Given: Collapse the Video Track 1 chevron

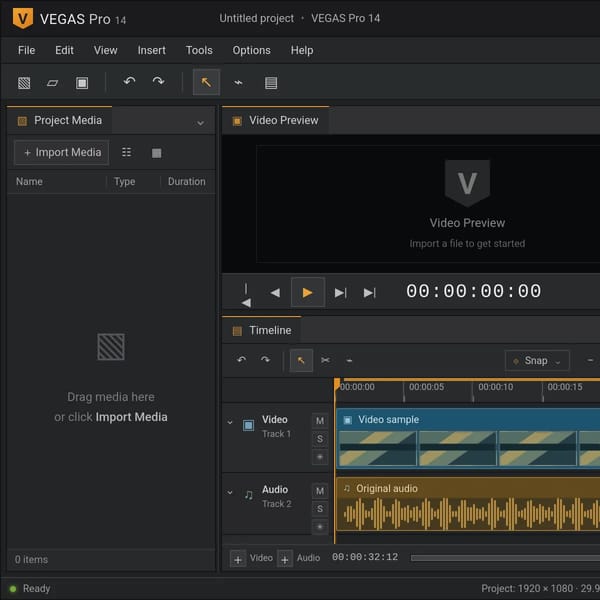Looking at the screenshot, I should [x=230, y=422].
